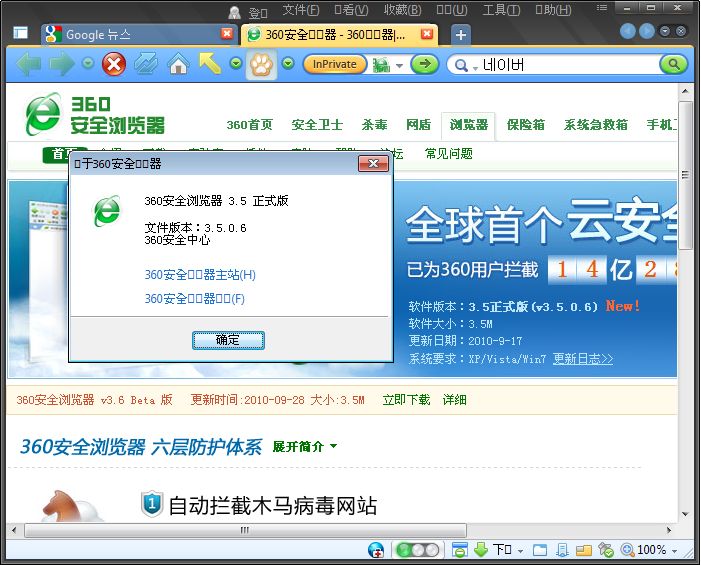
Task: Refresh the page using the blue arrows icon
Action: click(146, 64)
